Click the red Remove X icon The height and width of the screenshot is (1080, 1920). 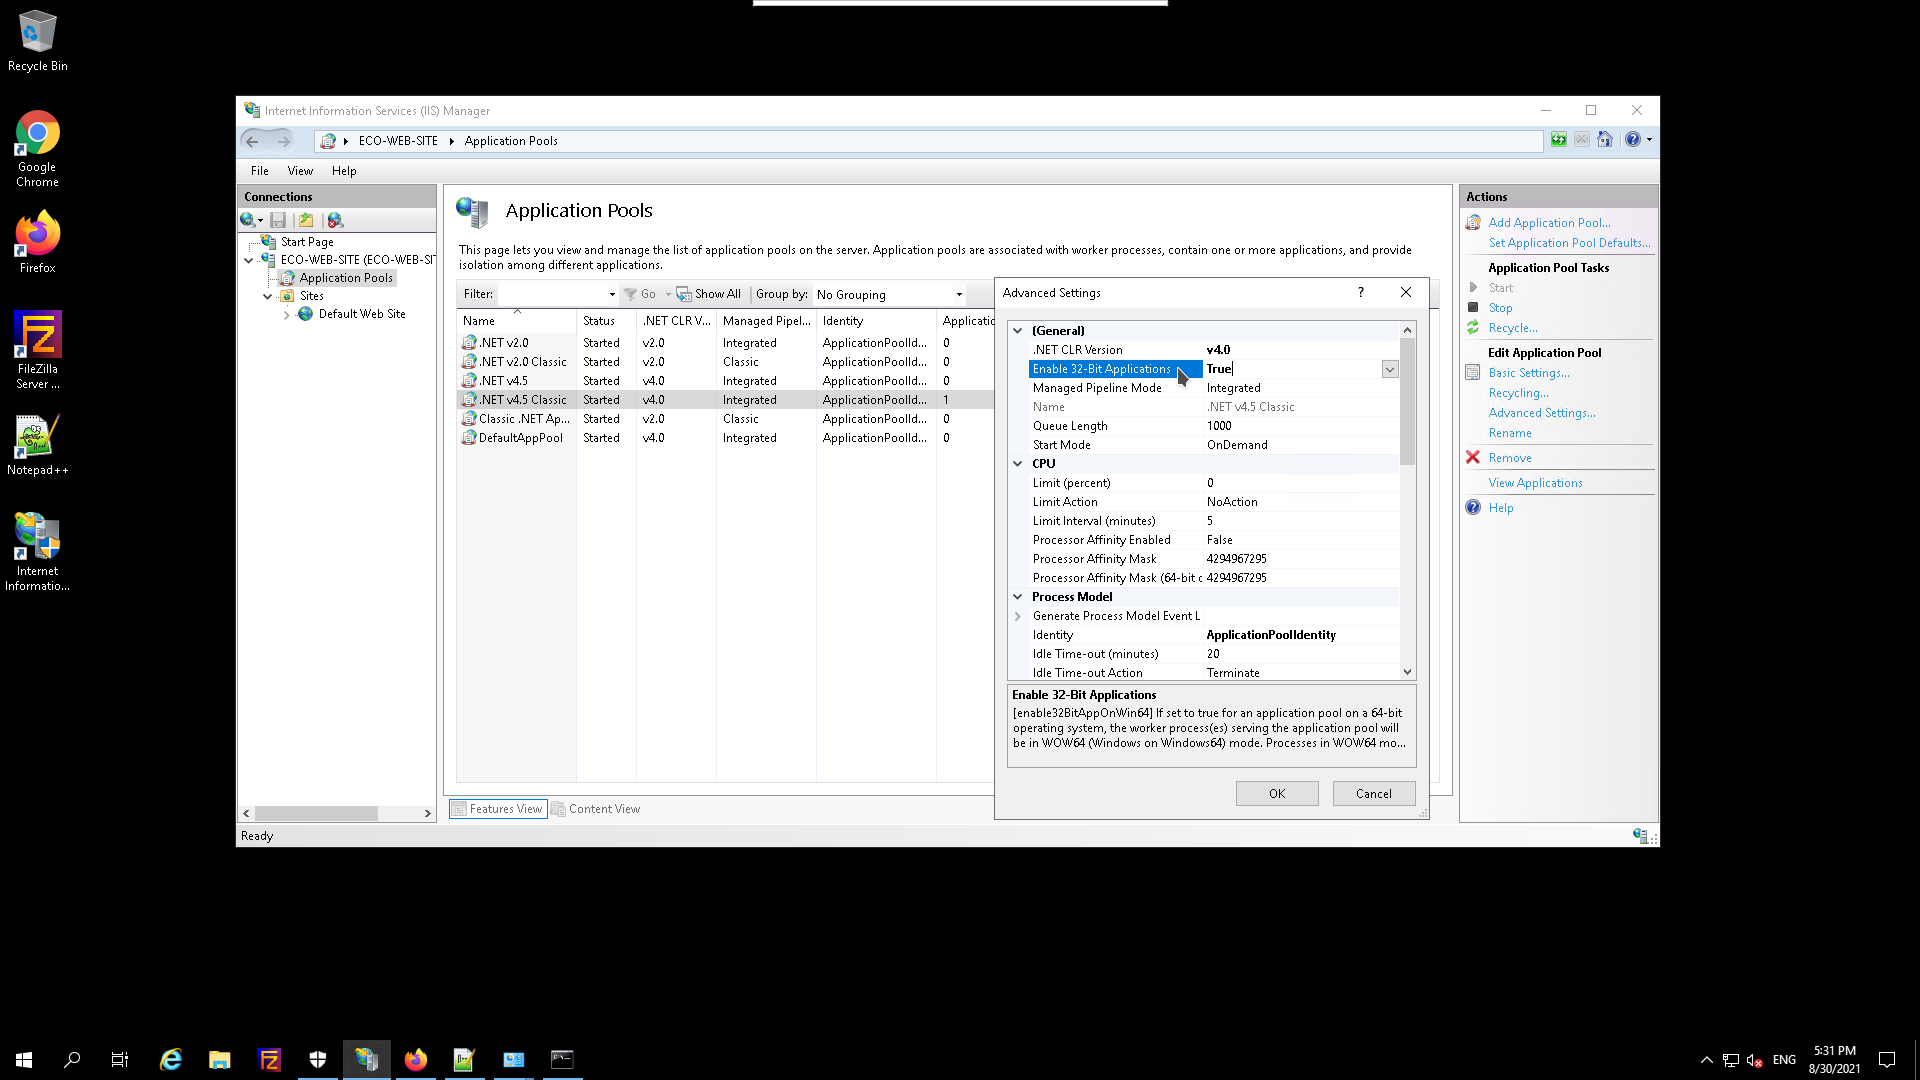tap(1473, 458)
